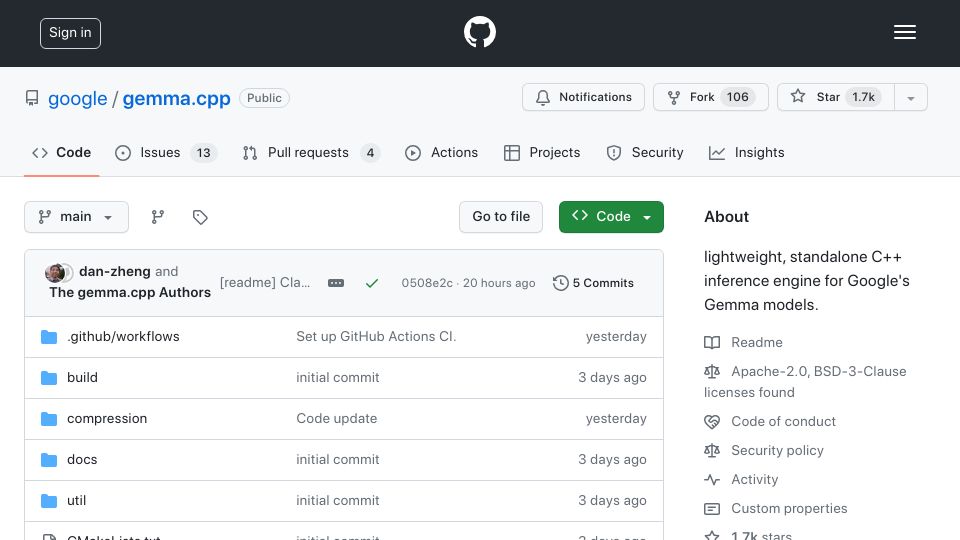Click 'yesterday' in the compression row
The image size is (960, 540).
(616, 419)
